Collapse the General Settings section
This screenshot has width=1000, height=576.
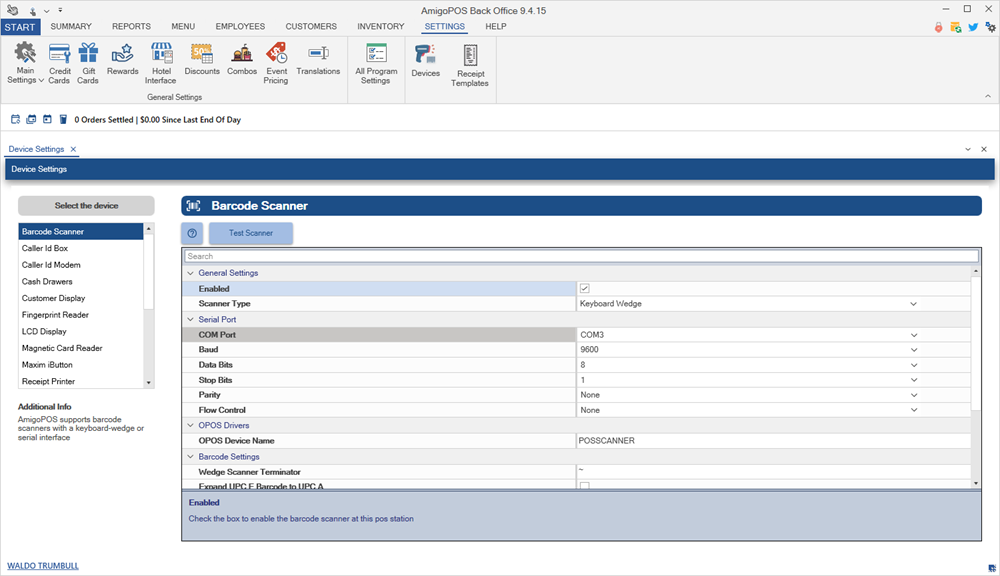[x=190, y=273]
